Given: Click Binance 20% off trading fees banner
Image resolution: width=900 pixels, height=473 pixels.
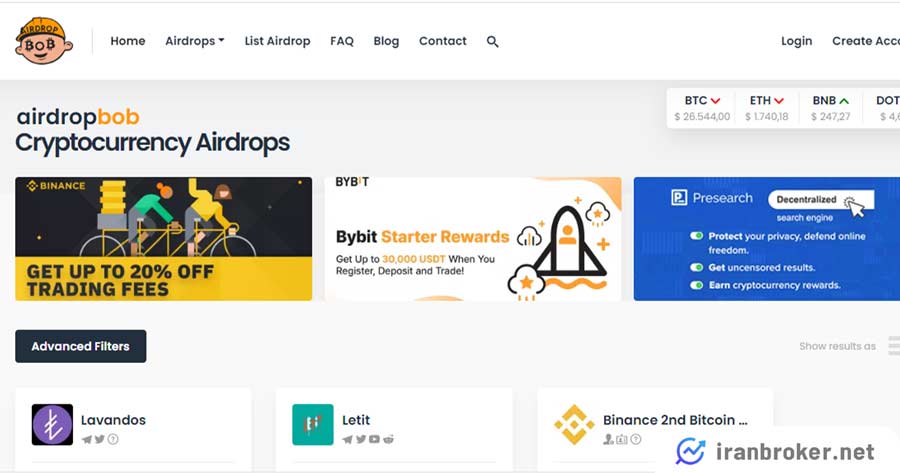Looking at the screenshot, I should 164,239.
